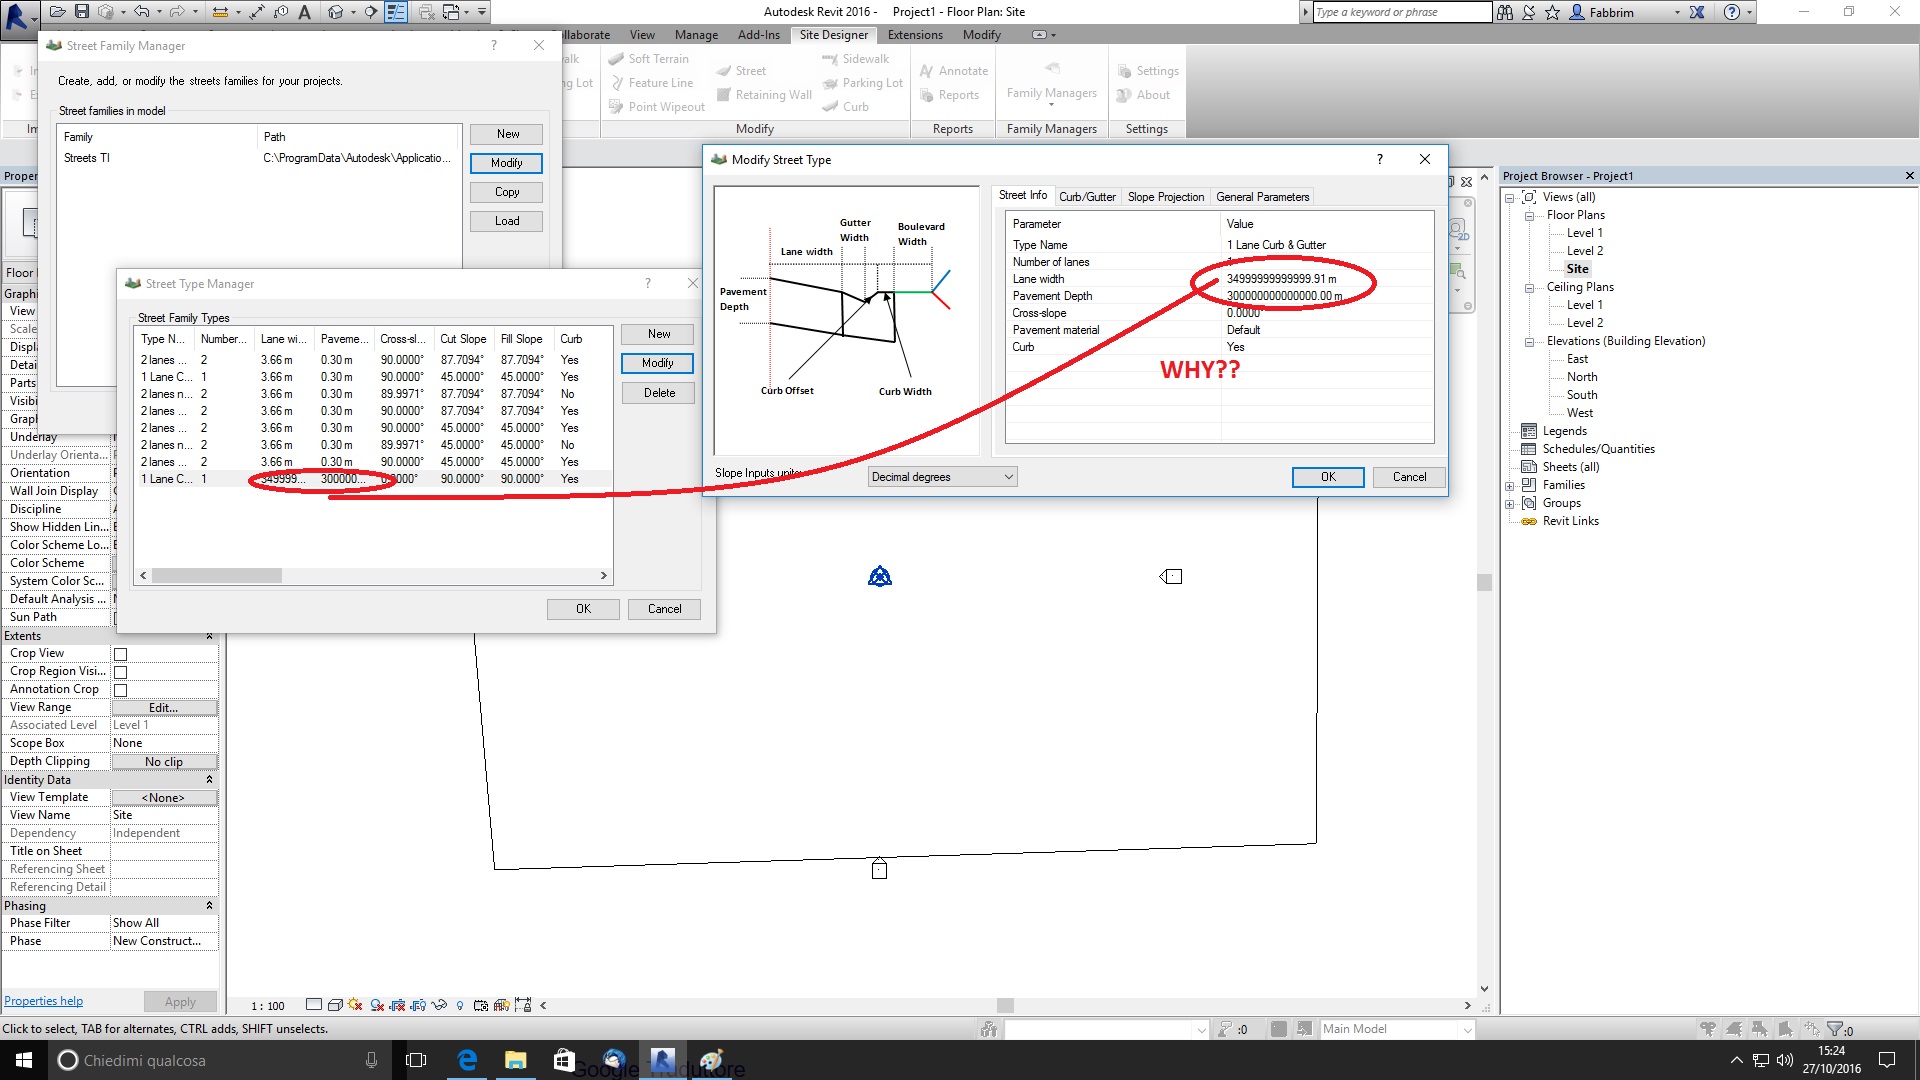The image size is (1920, 1080).
Task: Click Modify in Street Type Manager
Action: [x=657, y=363]
